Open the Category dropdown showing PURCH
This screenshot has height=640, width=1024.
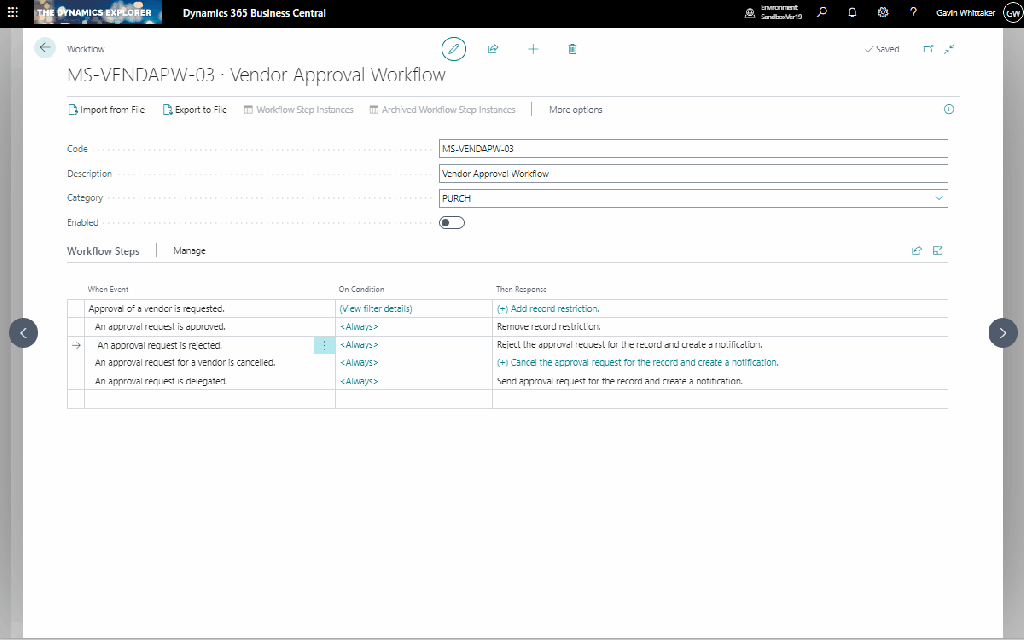click(939, 197)
